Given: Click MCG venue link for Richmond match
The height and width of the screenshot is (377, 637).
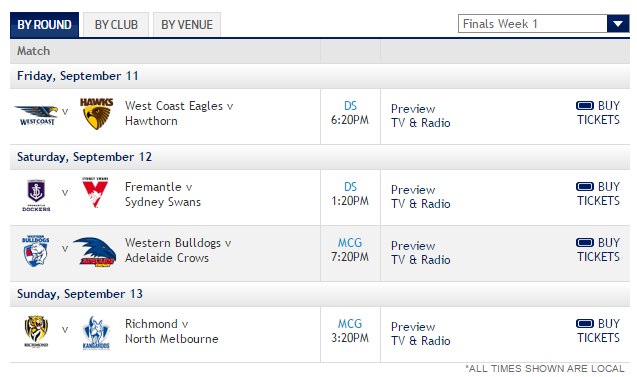Looking at the screenshot, I should coord(350,324).
